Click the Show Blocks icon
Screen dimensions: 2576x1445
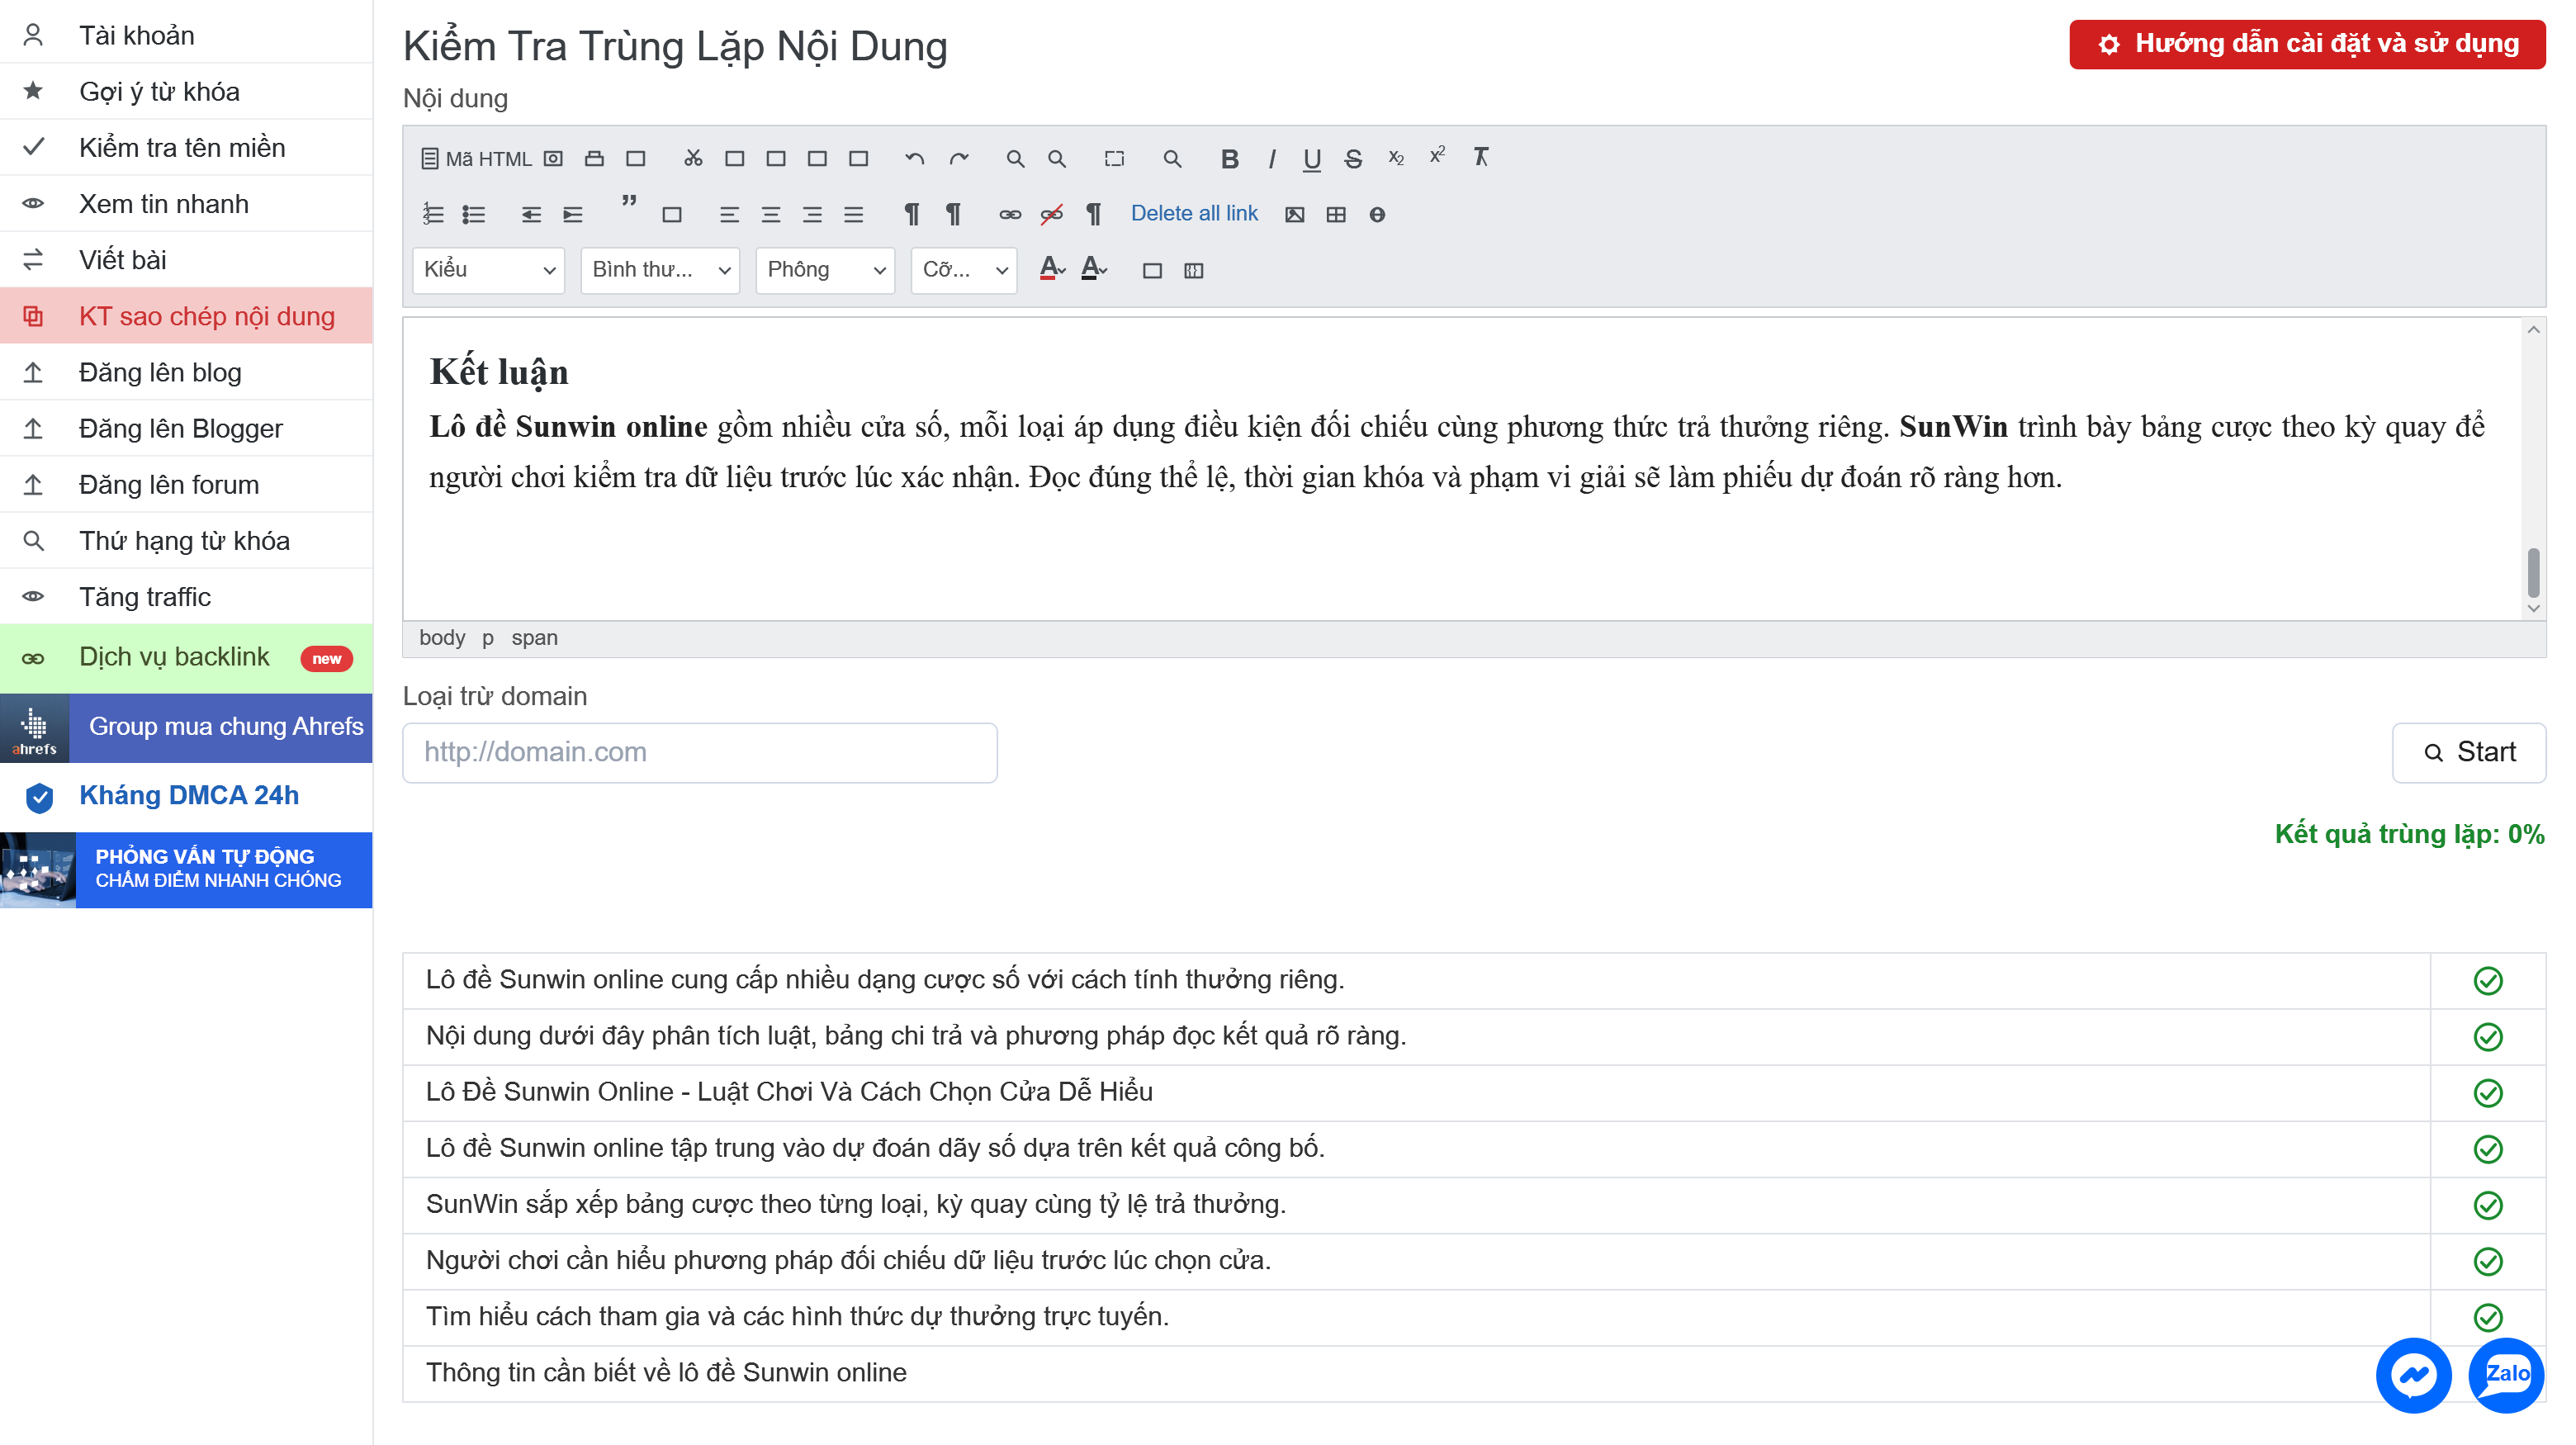(x=1194, y=270)
